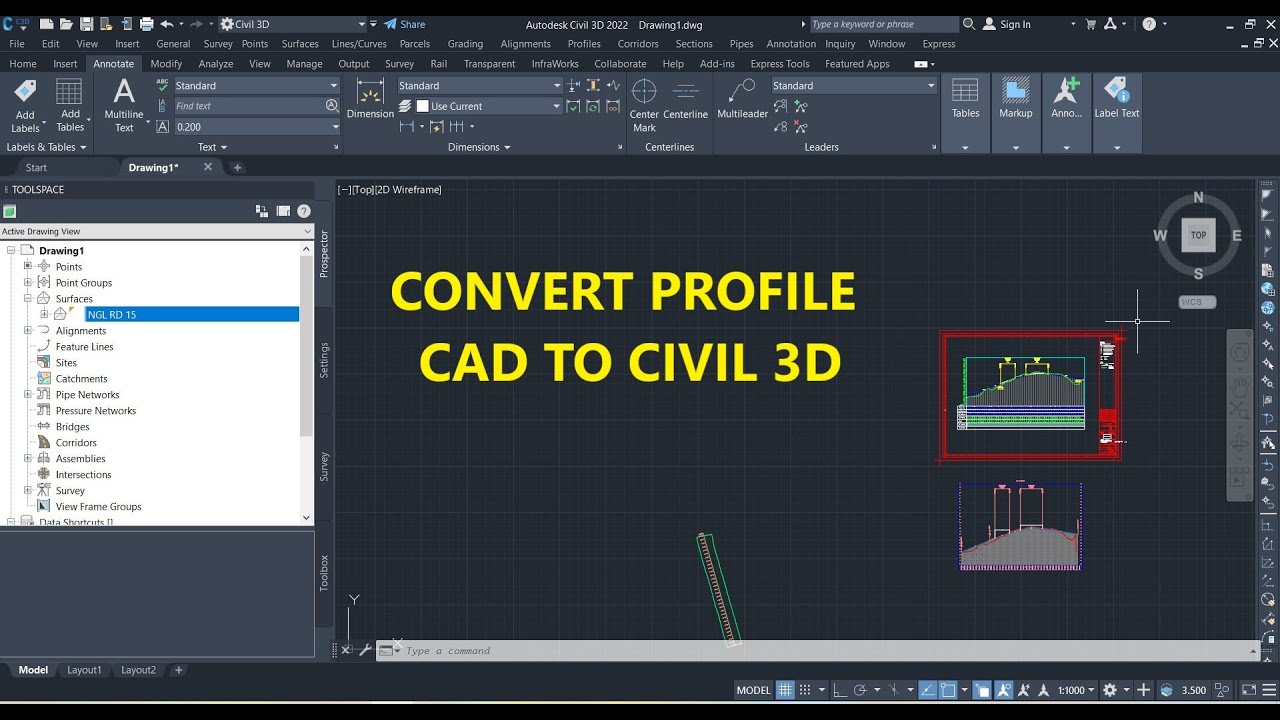
Task: Open a drawing with the Open folder icon
Action: click(x=66, y=24)
